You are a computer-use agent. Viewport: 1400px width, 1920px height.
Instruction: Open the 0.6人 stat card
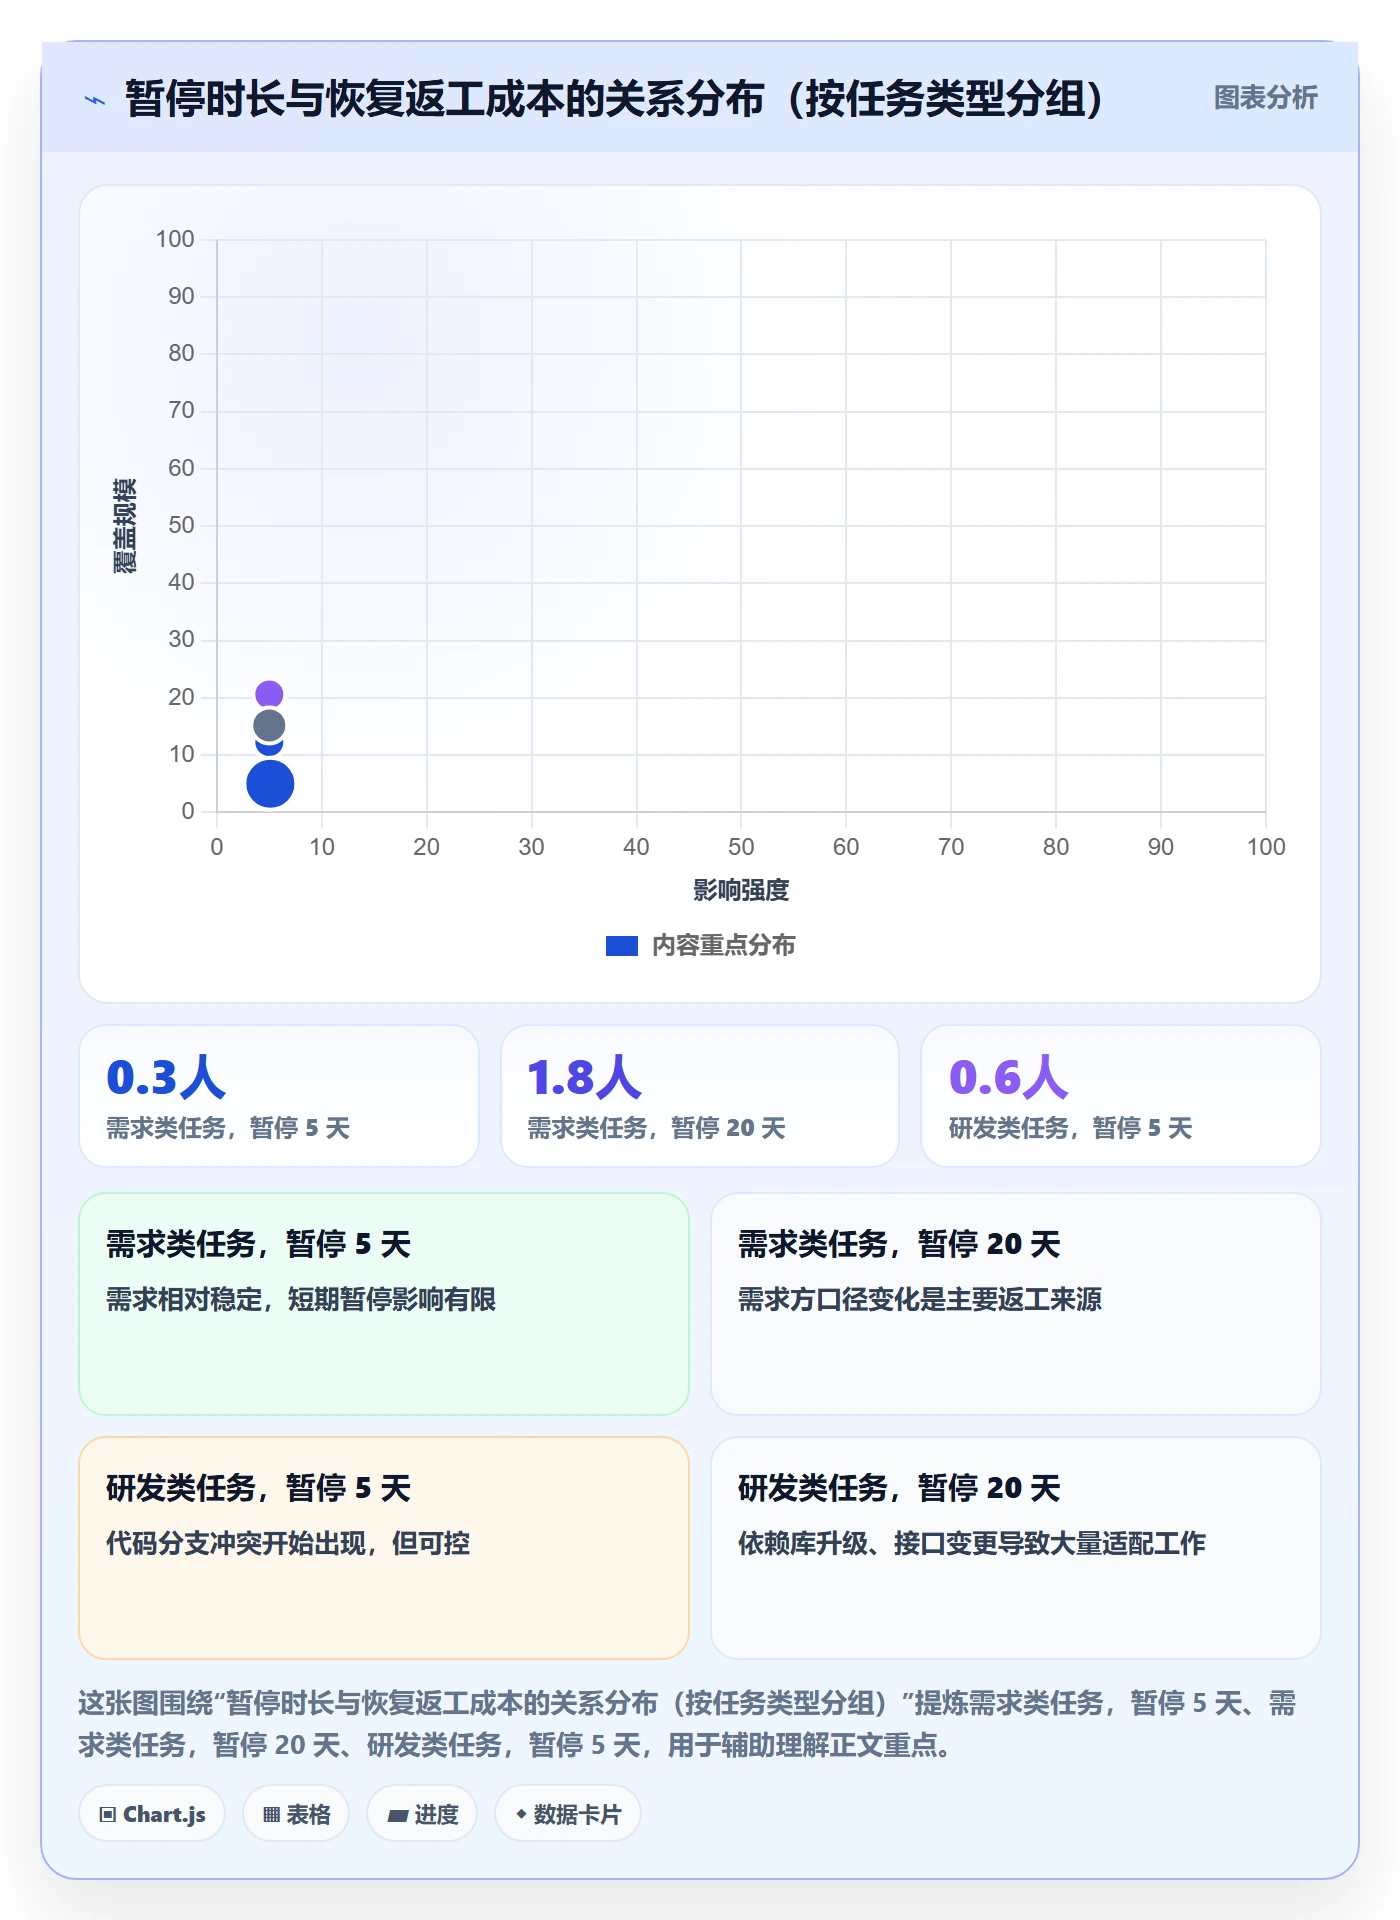(x=1121, y=1096)
